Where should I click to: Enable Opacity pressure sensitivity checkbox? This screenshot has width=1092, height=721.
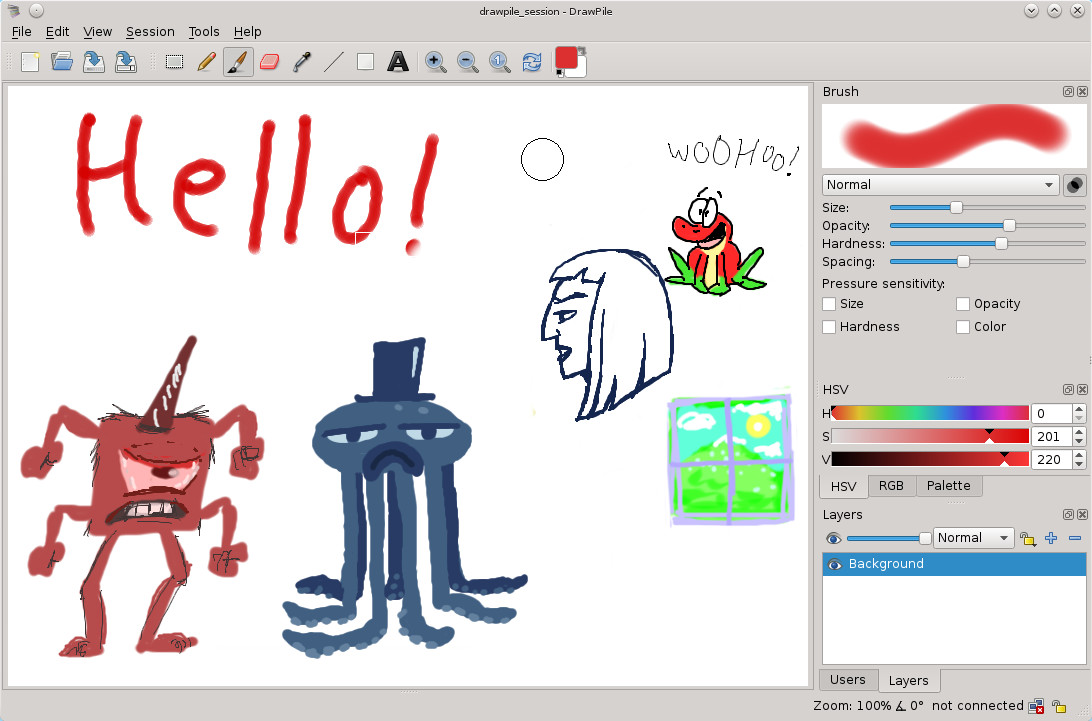tap(962, 304)
